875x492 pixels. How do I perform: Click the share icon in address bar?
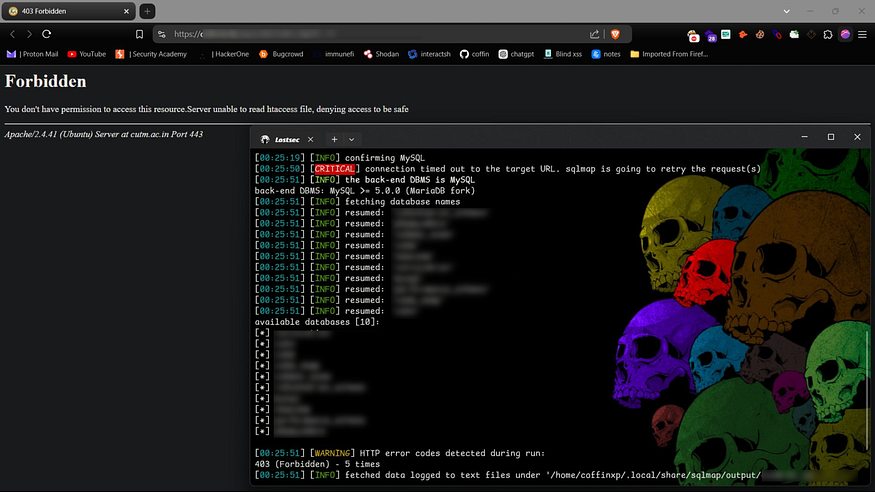(595, 34)
